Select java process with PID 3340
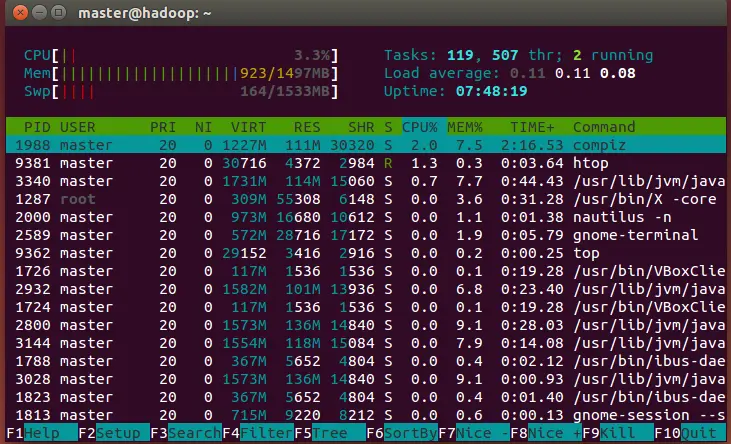Viewport: 731px width, 444px height. pyautogui.click(x=366, y=181)
